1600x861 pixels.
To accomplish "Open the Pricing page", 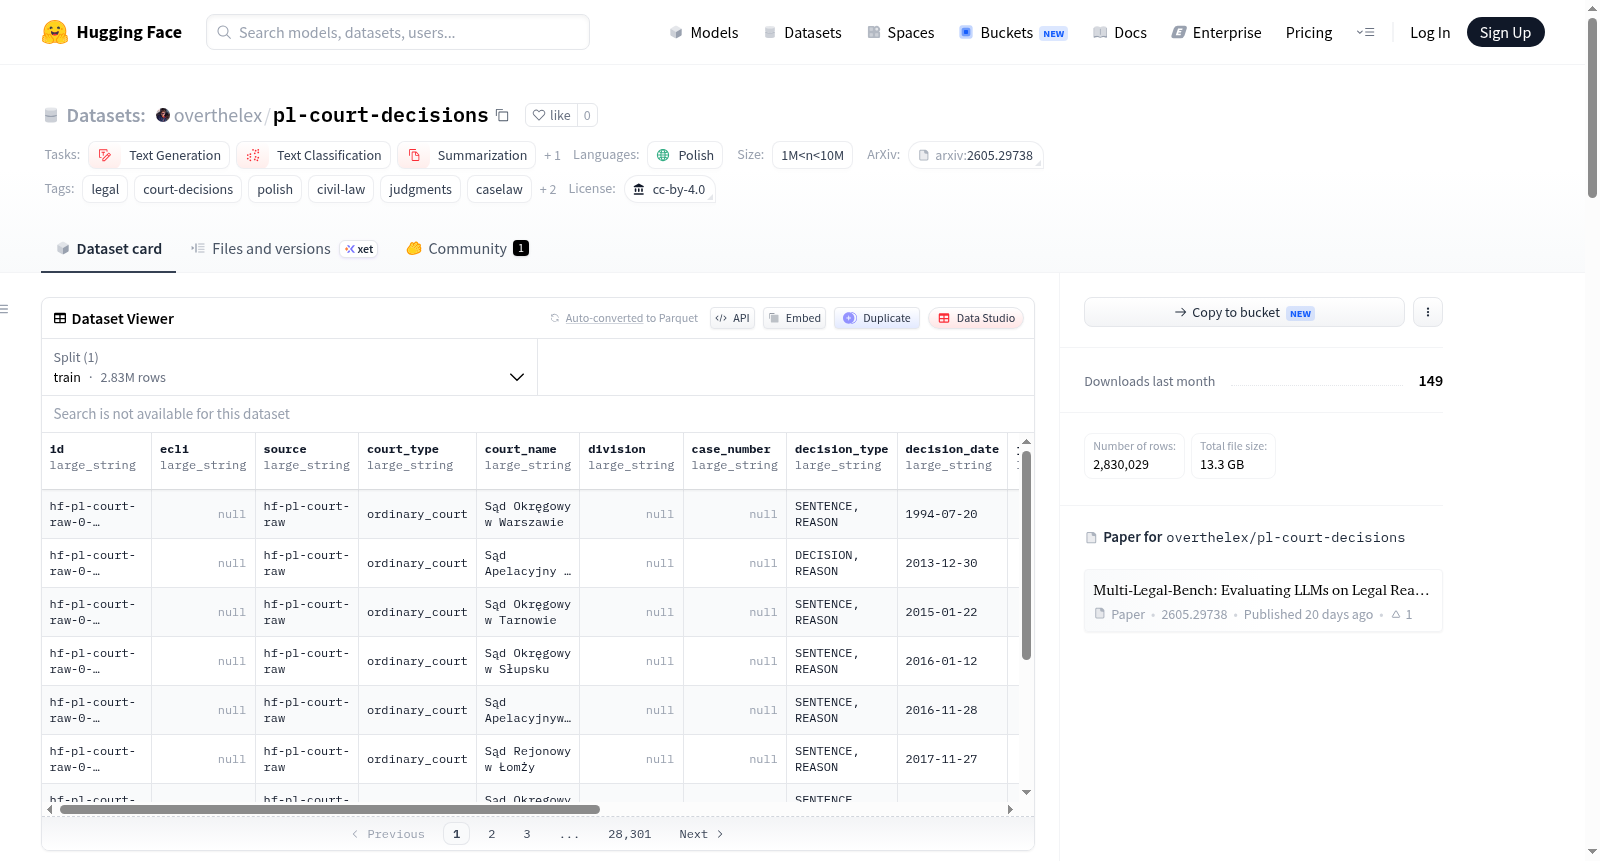I will tap(1309, 32).
